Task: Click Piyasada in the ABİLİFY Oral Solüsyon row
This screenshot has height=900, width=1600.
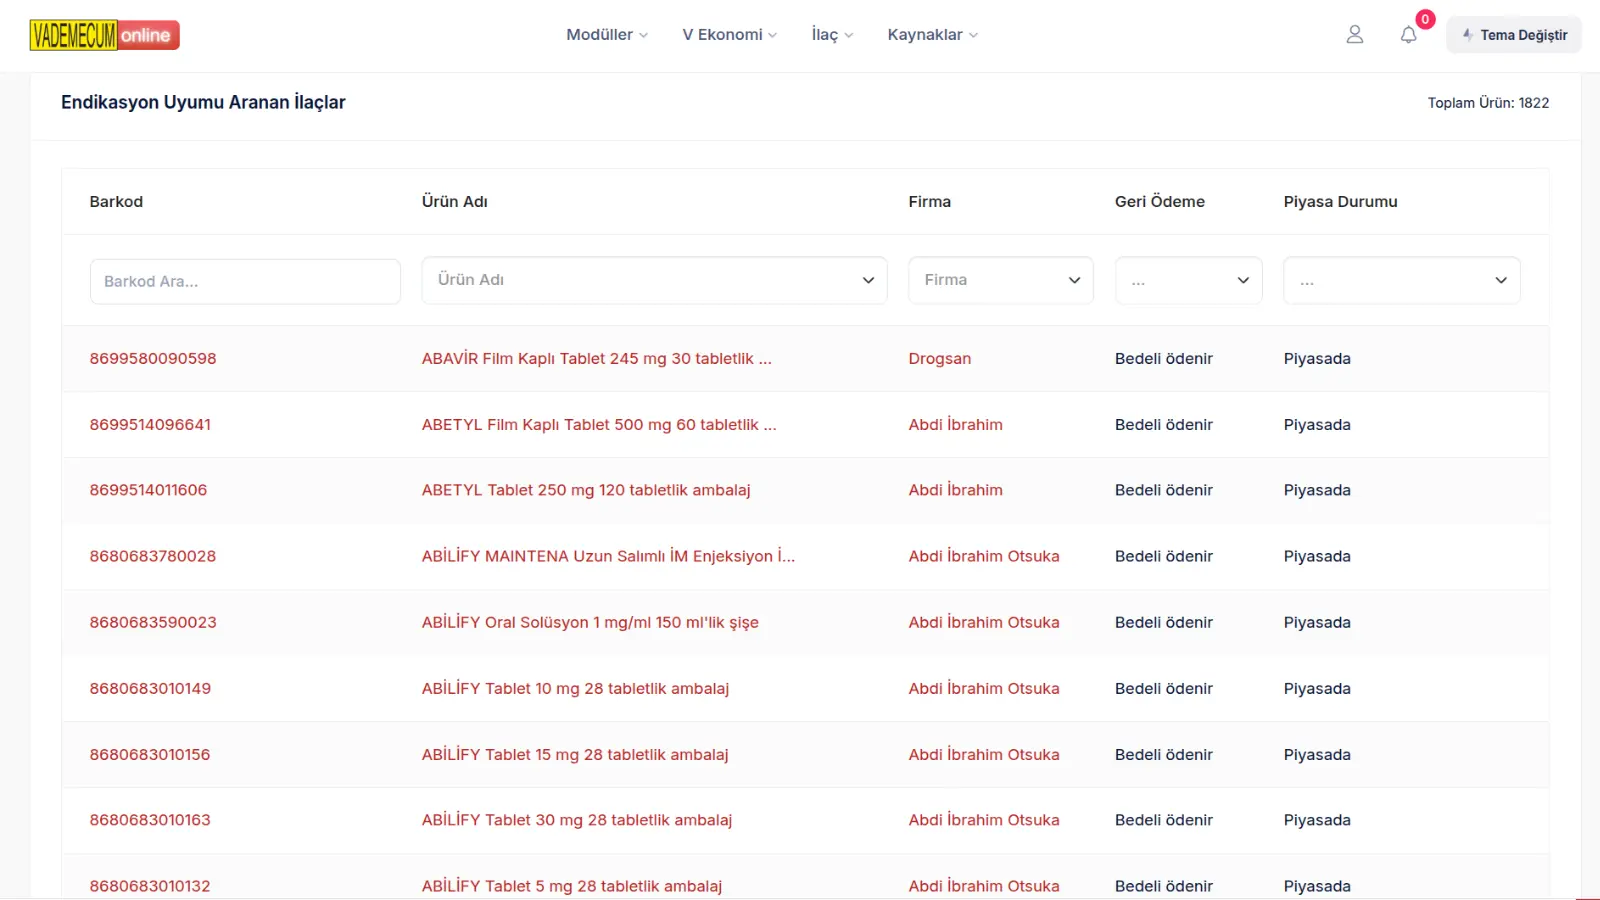Action: click(x=1317, y=622)
